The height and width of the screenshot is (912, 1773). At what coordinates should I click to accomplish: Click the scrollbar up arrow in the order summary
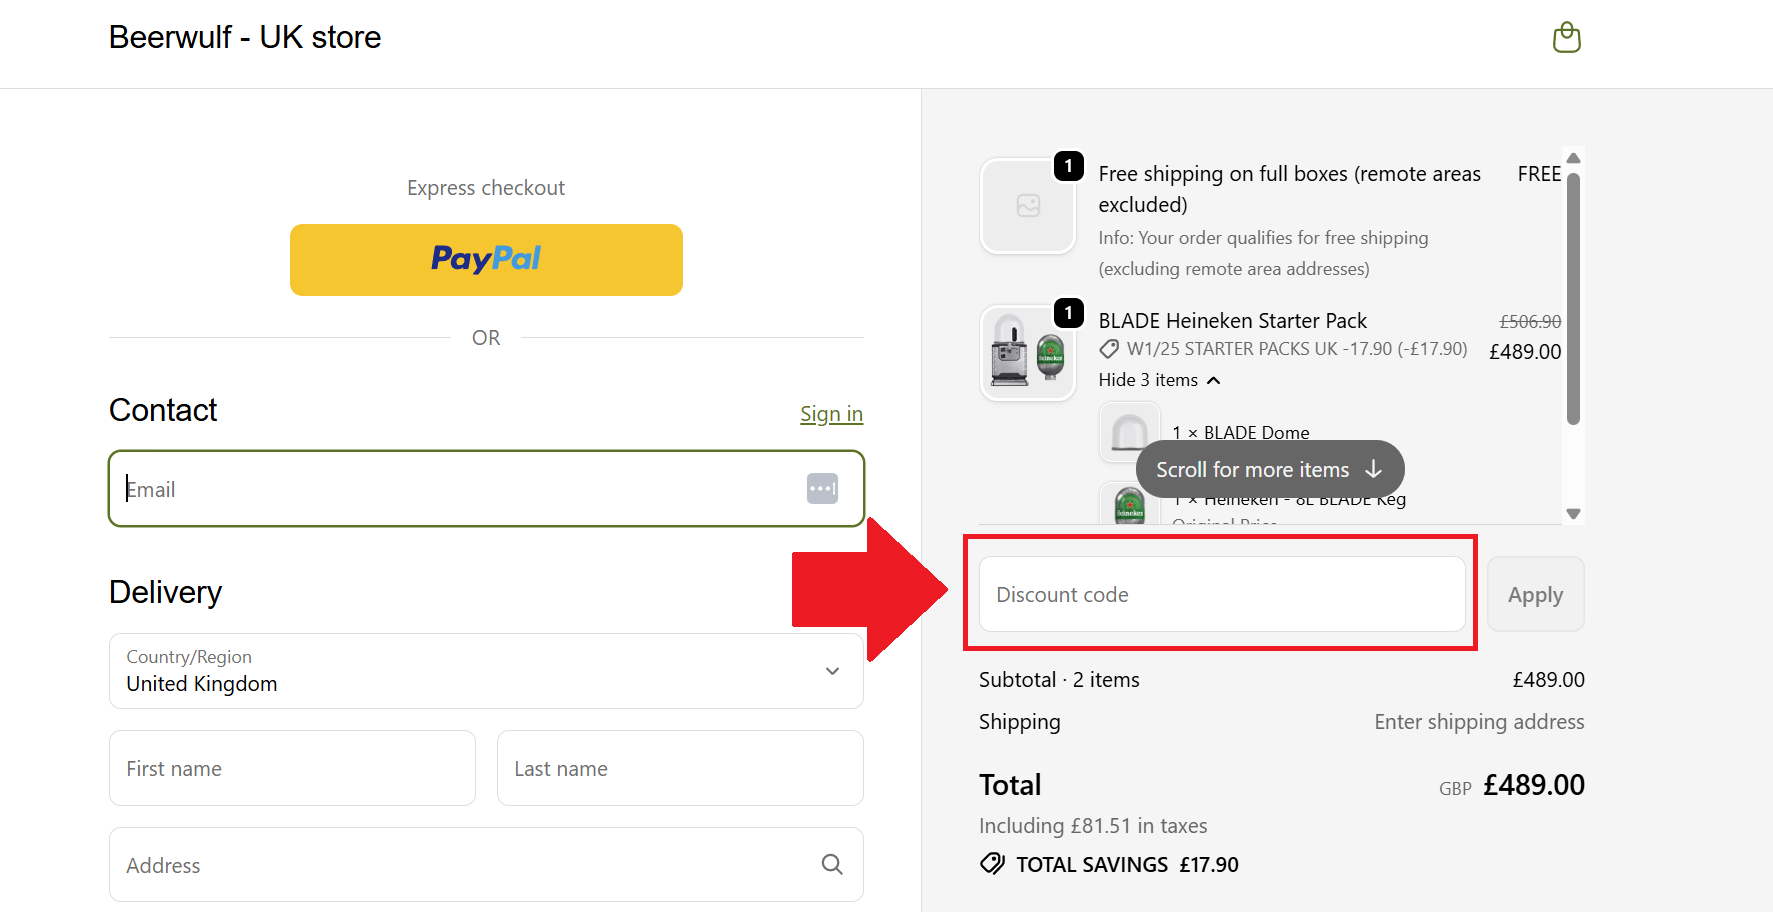click(x=1573, y=157)
